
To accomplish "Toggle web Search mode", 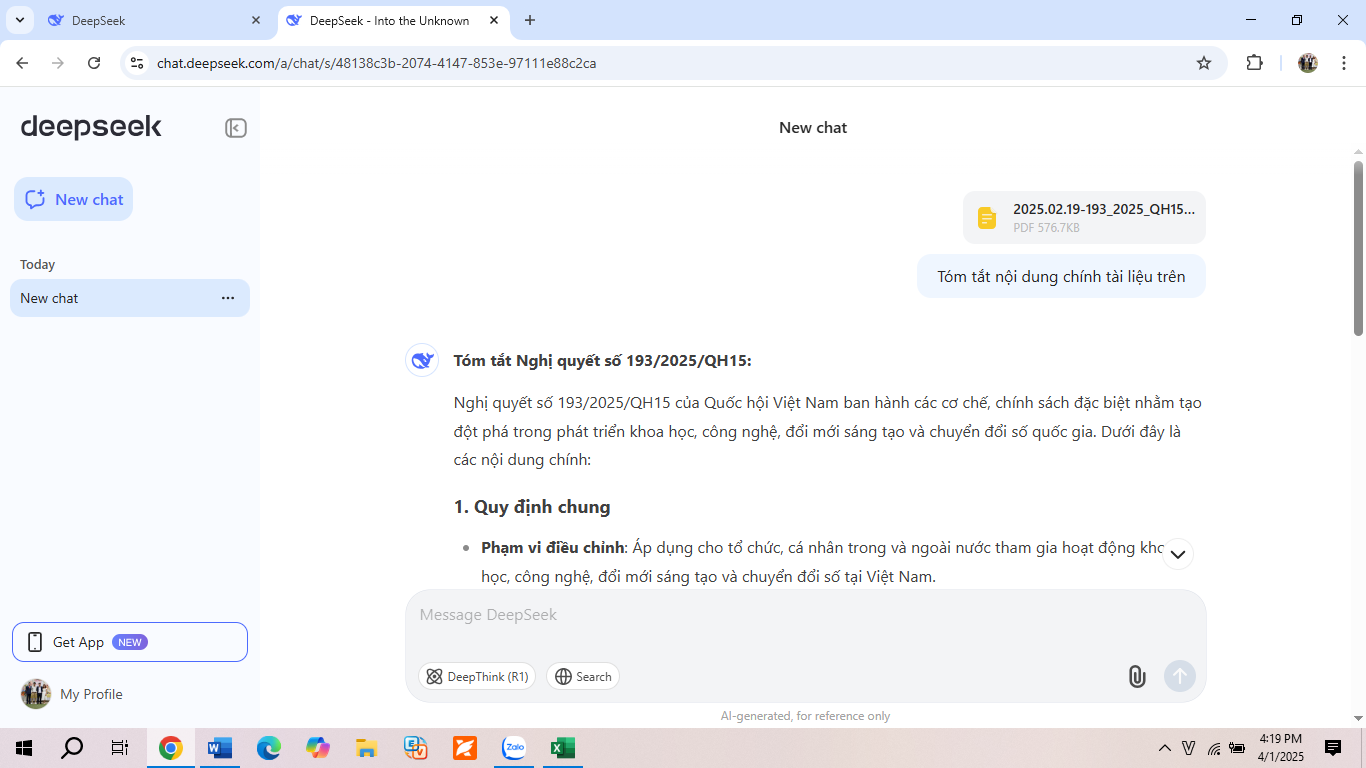I will click(x=583, y=677).
